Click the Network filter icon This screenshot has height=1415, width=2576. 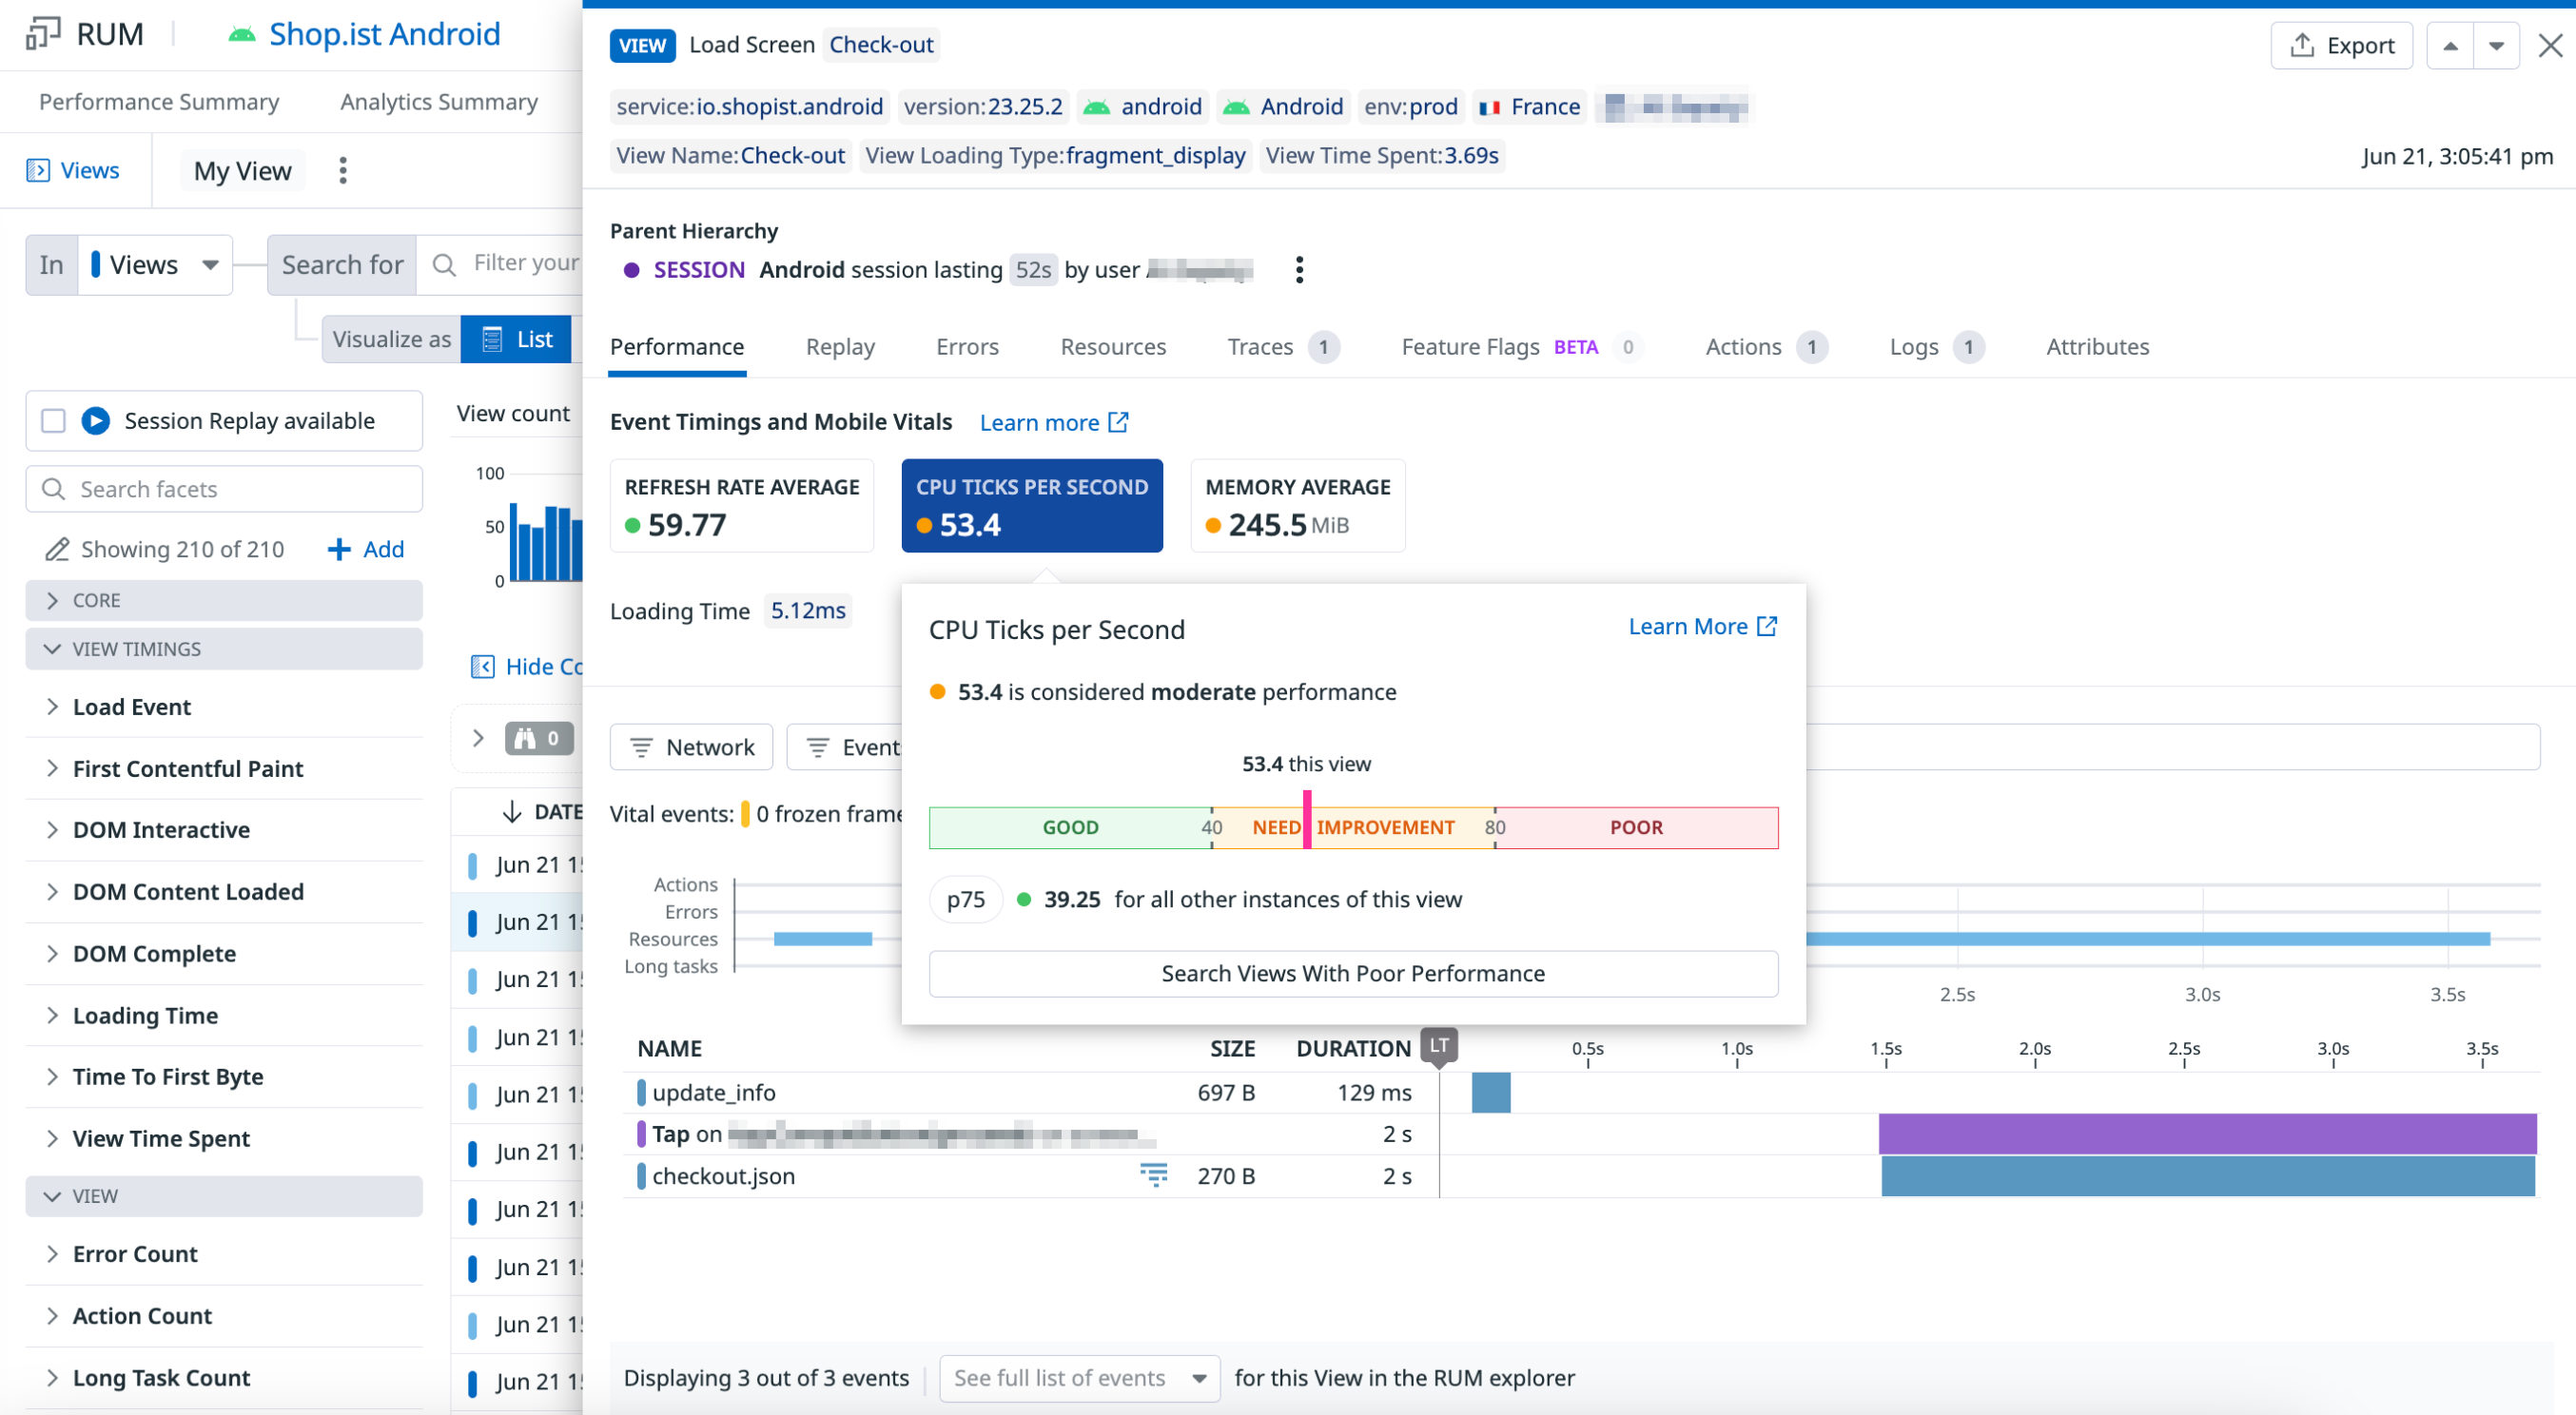click(641, 748)
